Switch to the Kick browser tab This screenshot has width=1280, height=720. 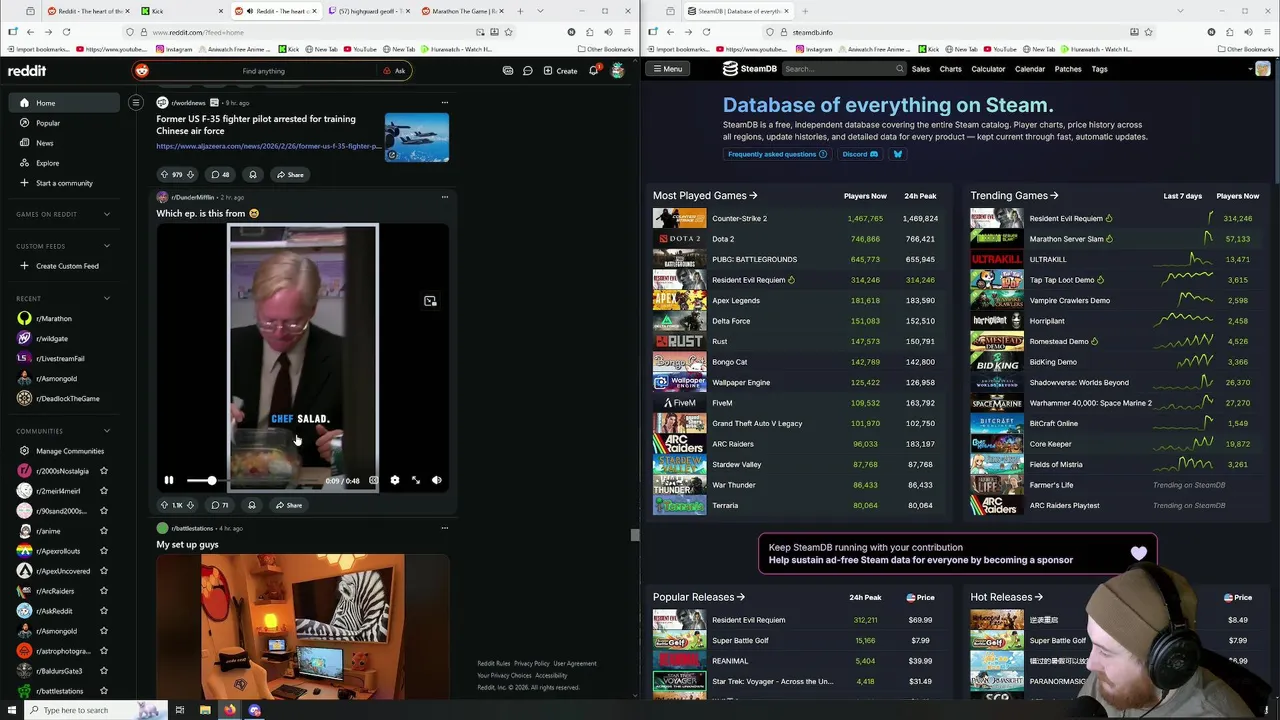(180, 11)
